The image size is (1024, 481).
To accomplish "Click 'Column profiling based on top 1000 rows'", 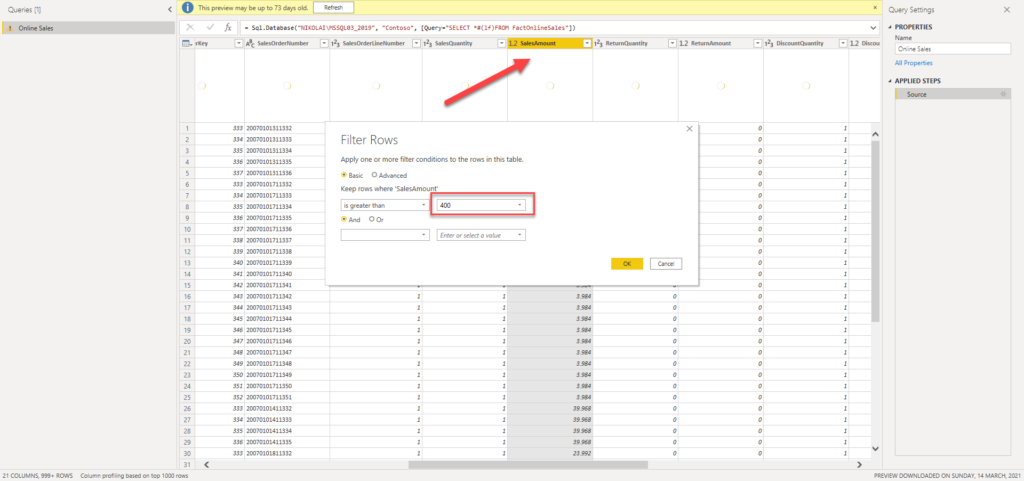I will point(134,476).
